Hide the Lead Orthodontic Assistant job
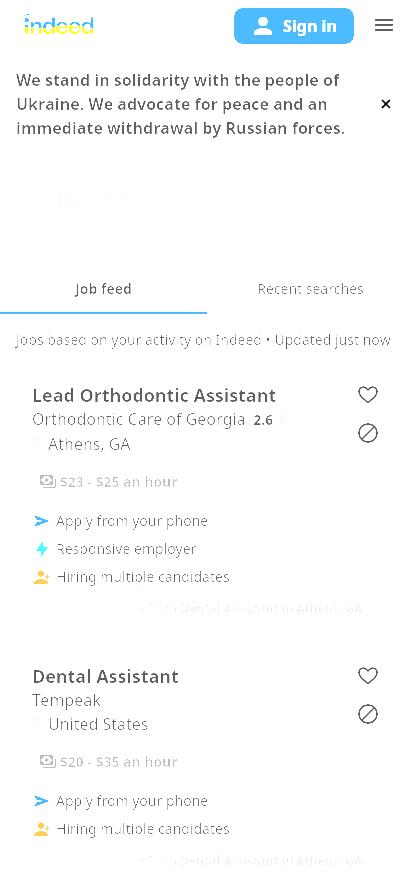The image size is (414, 896). 368,433
